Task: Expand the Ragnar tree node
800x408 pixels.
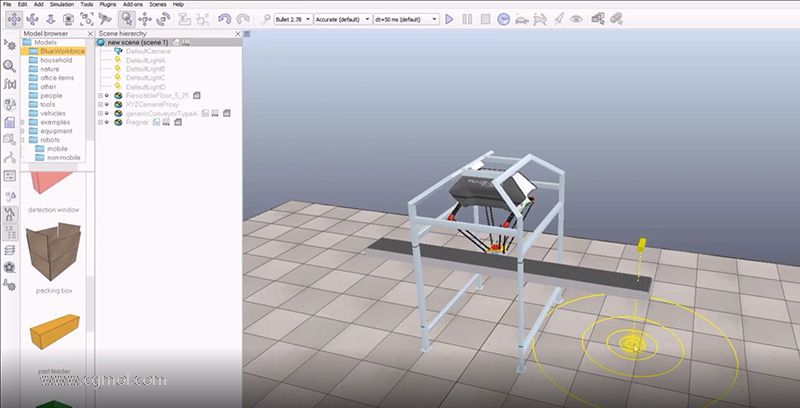Action: click(x=101, y=122)
